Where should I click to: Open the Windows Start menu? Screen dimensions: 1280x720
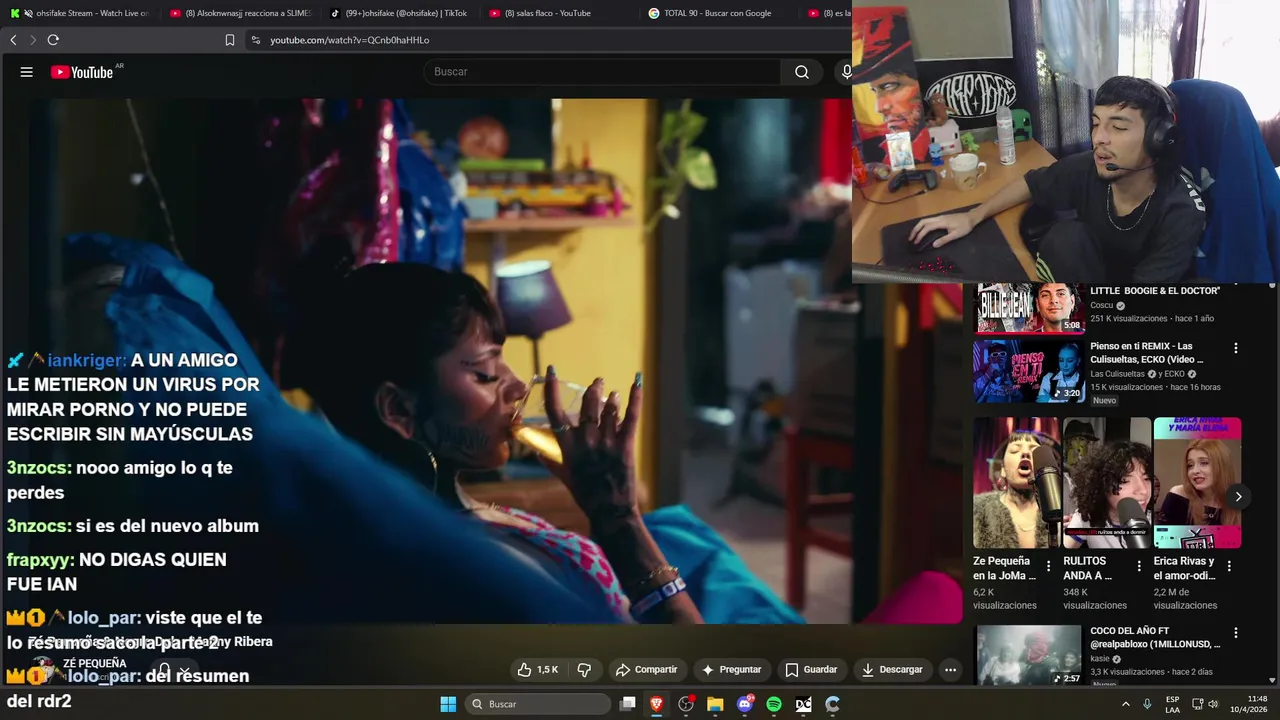(448, 704)
